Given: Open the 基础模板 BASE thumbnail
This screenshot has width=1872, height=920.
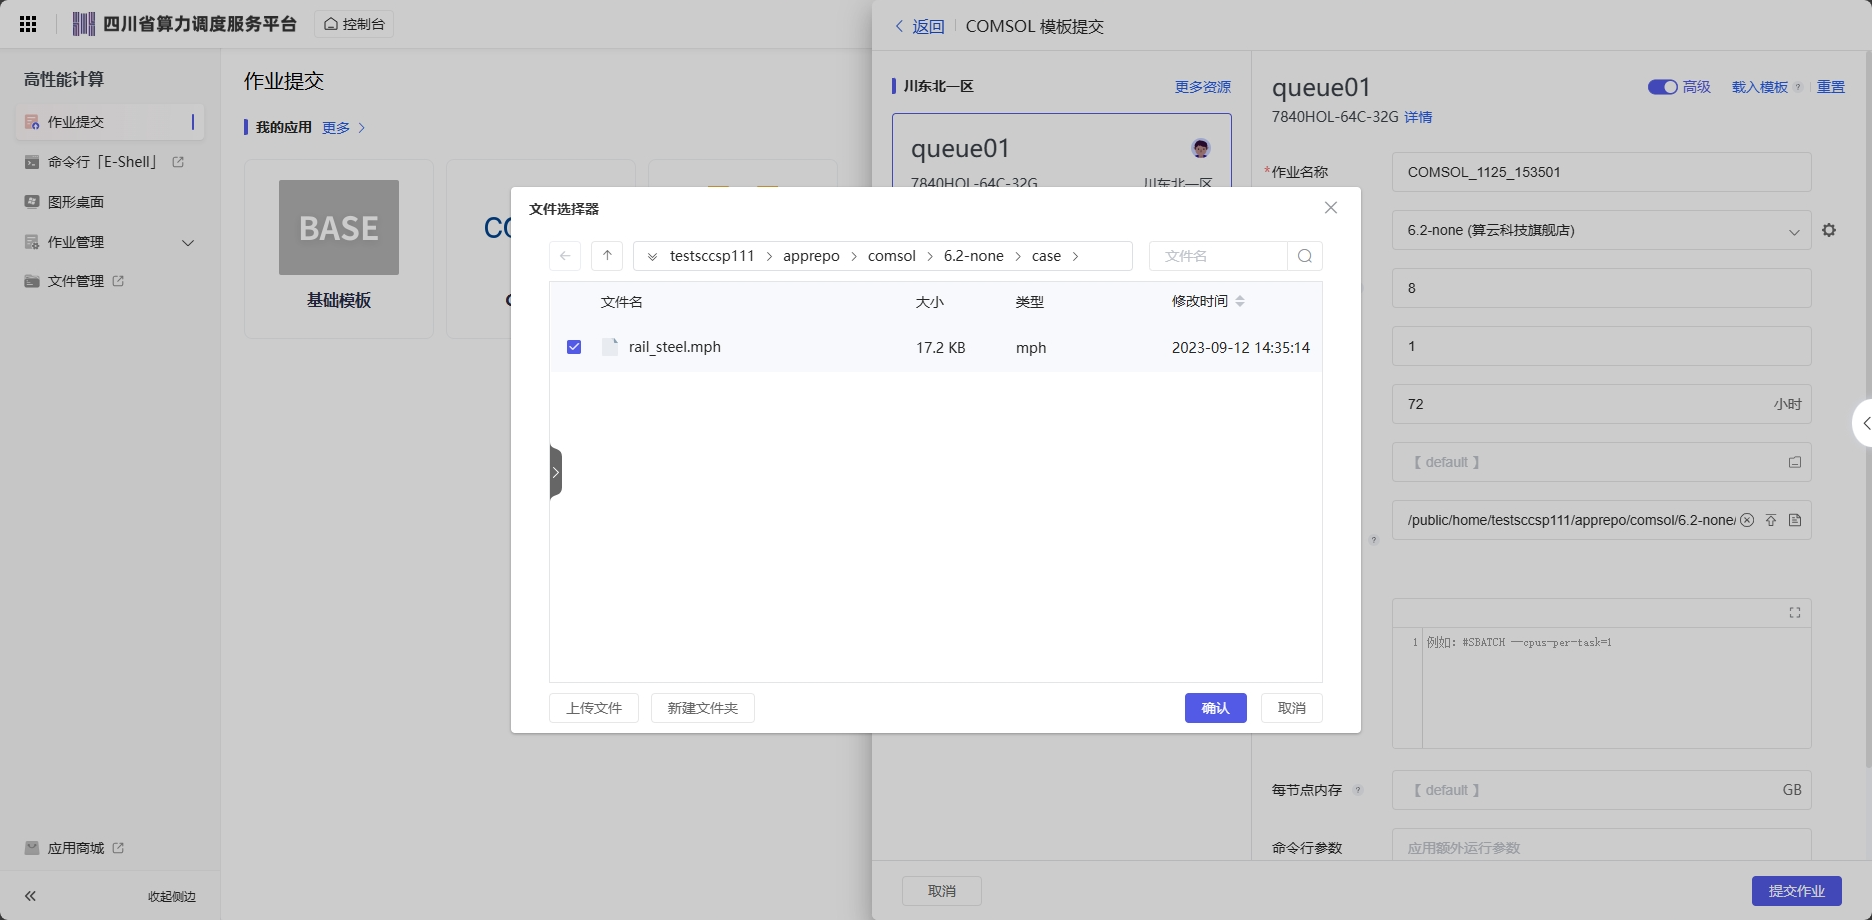Looking at the screenshot, I should coord(339,227).
